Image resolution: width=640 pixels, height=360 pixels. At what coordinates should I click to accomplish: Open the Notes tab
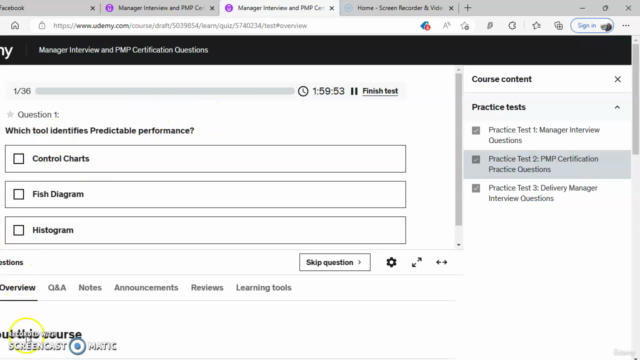coord(90,288)
